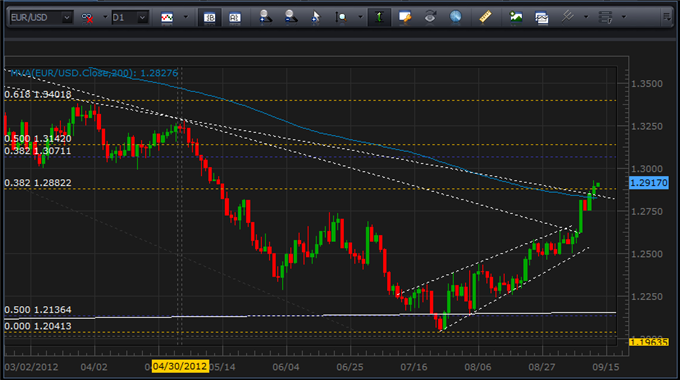680x380 pixels.
Task: Open the EUR/USD symbol dropdown
Action: click(41, 17)
